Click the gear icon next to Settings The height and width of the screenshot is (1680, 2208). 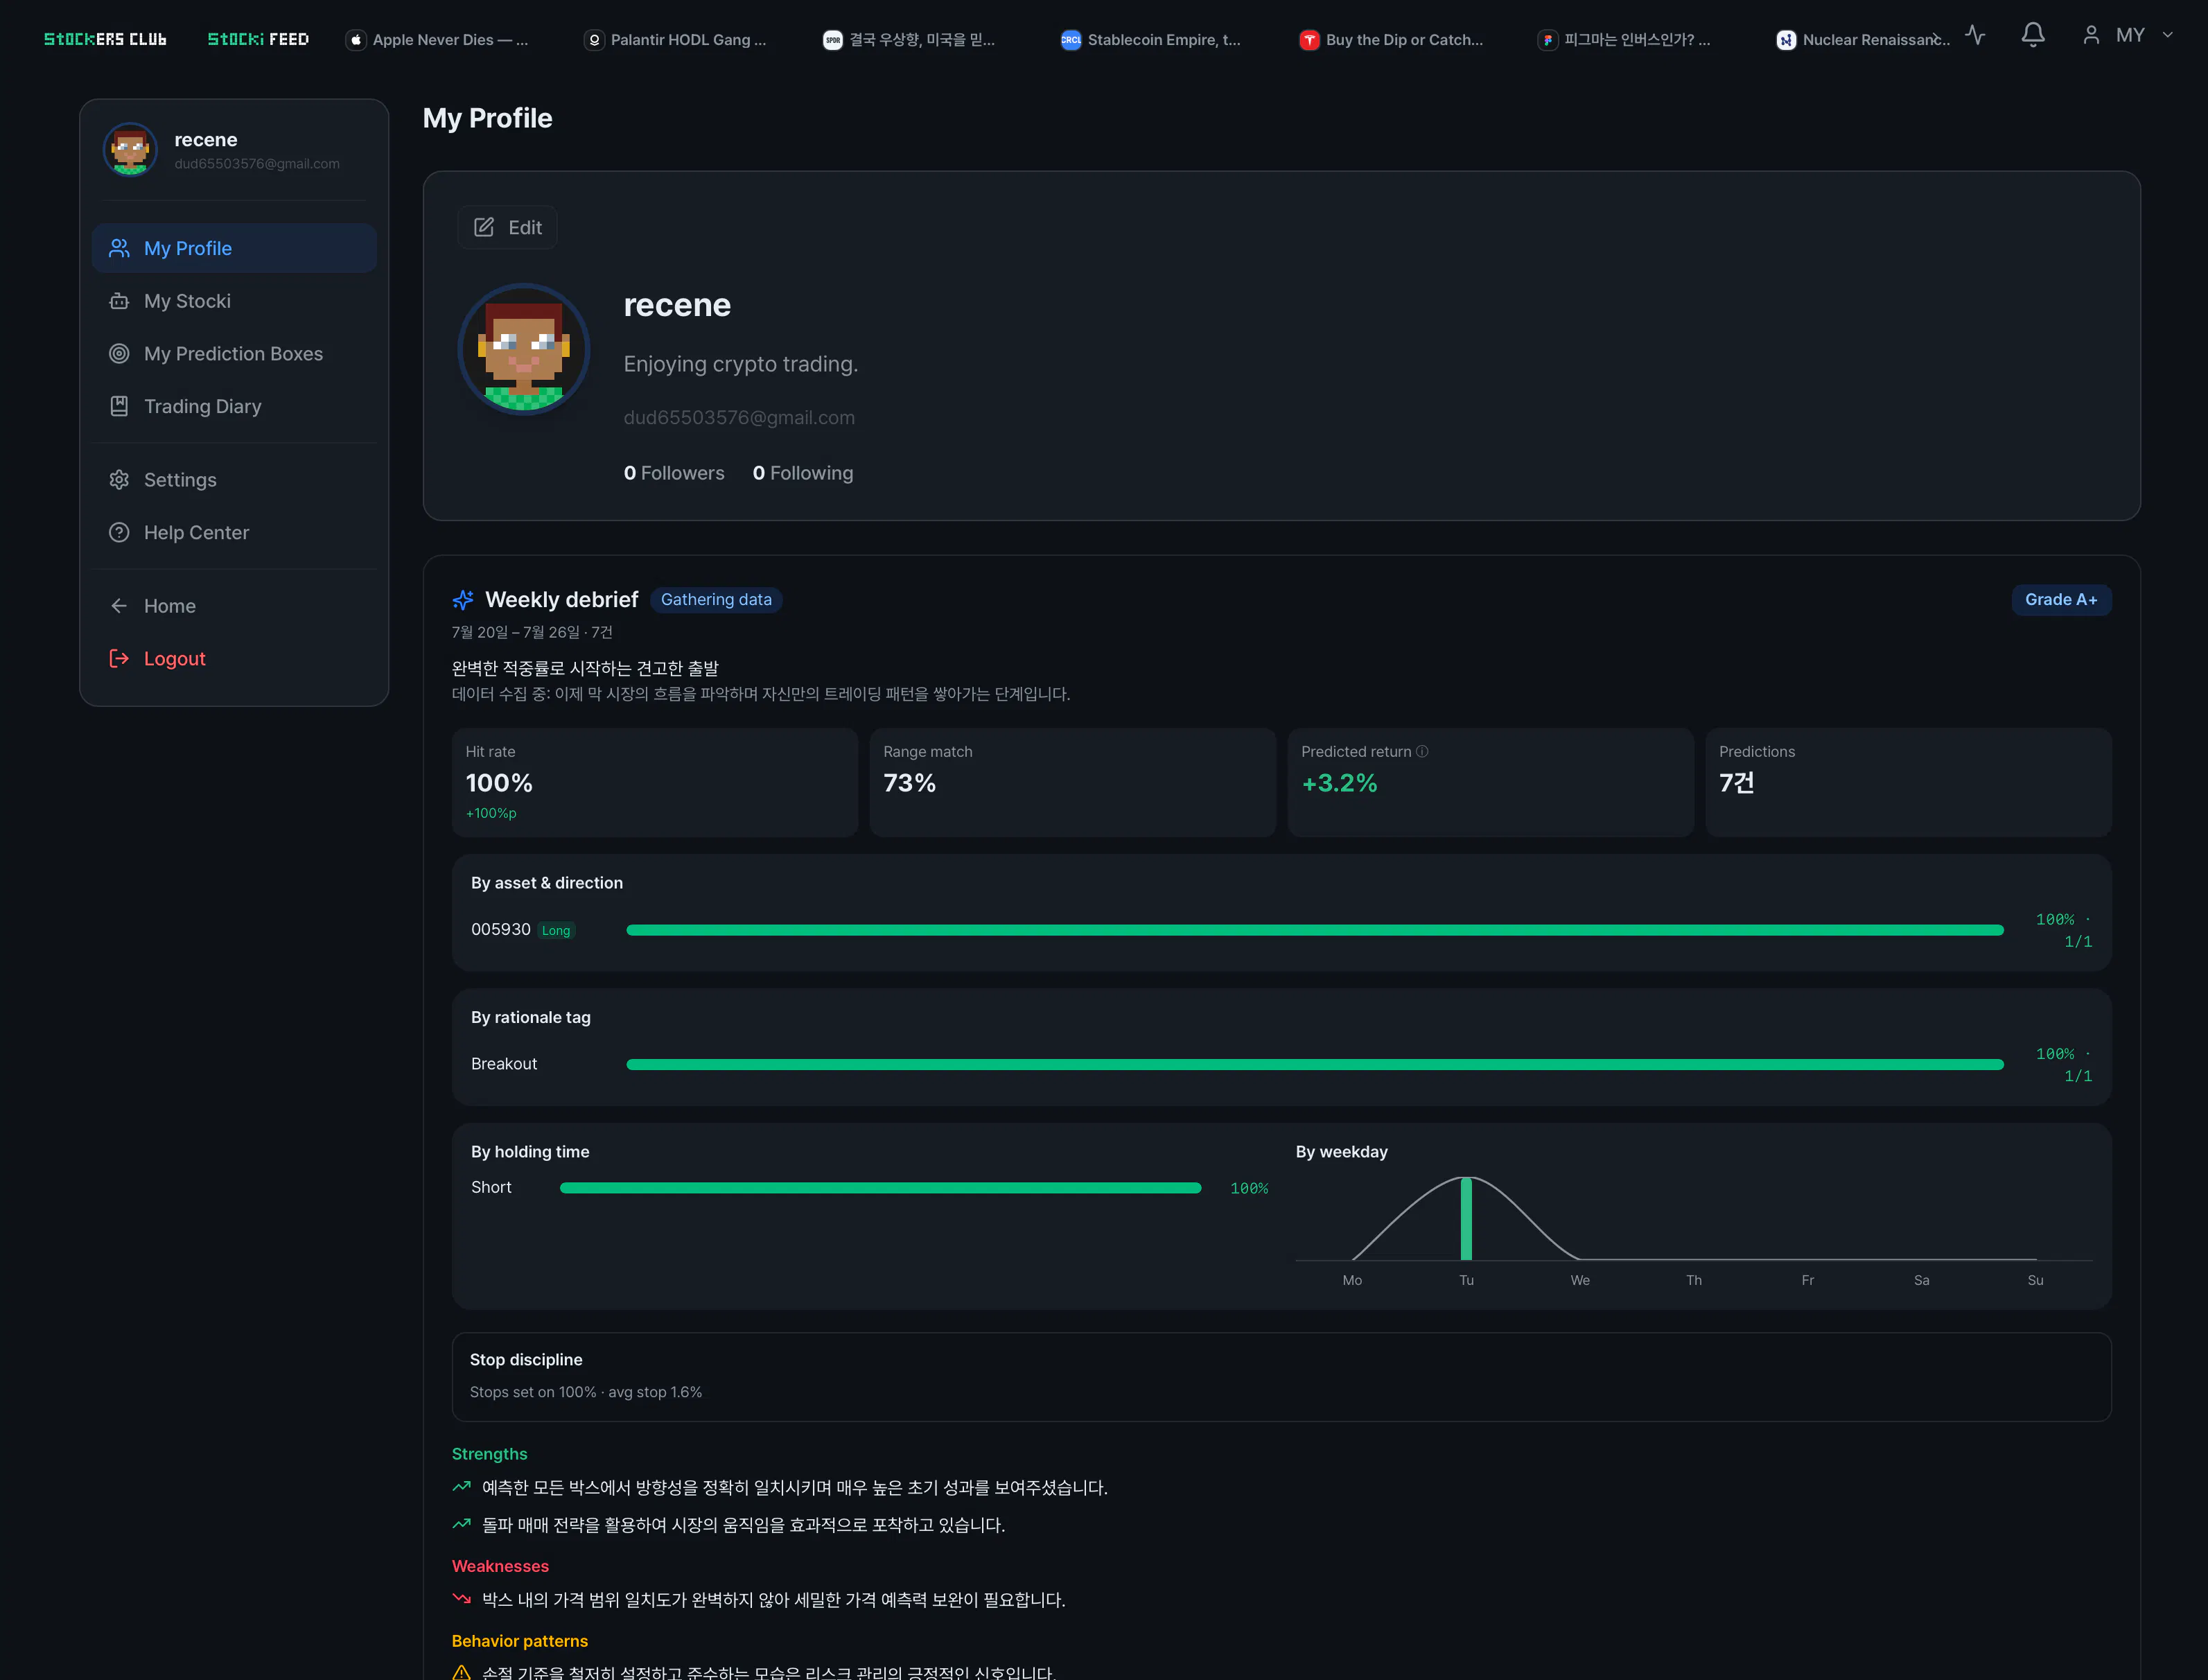(x=119, y=480)
